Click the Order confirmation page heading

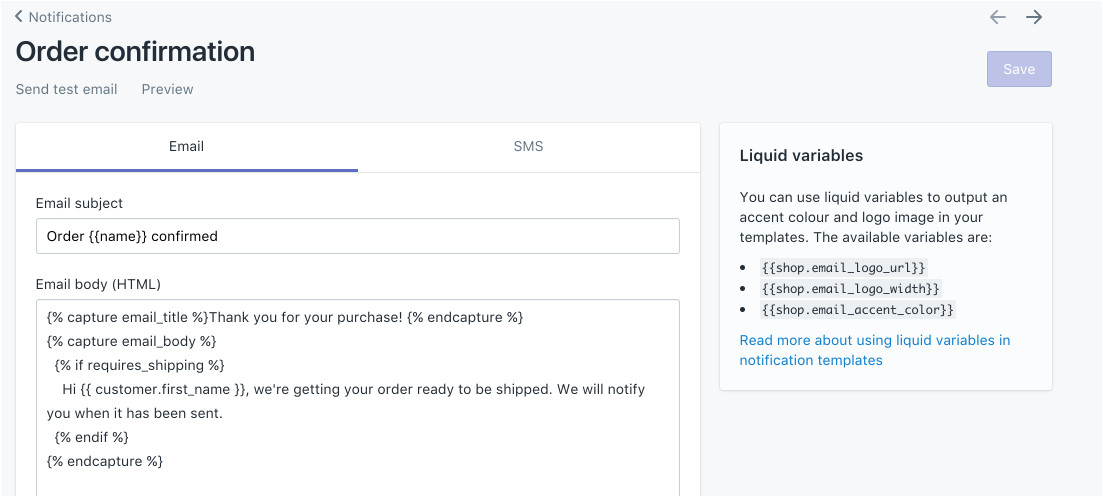click(135, 51)
